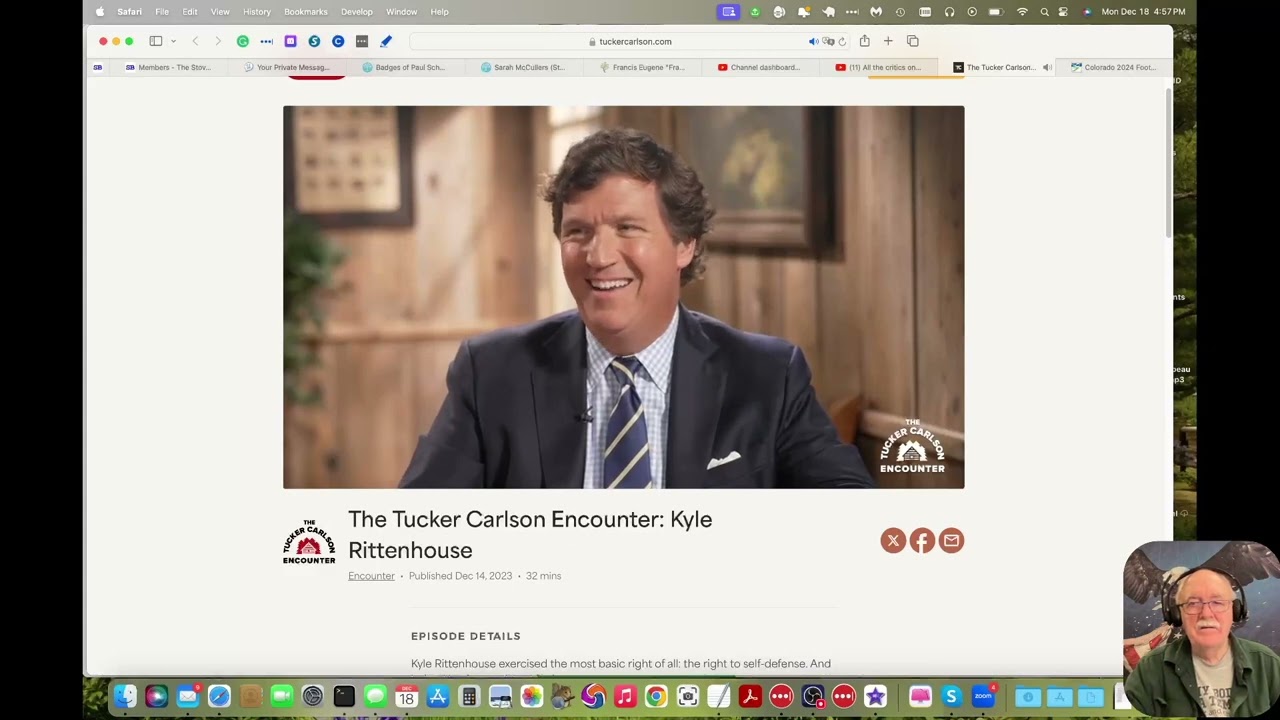Go forward with the forward arrow
This screenshot has width=1280, height=720.
[x=218, y=41]
